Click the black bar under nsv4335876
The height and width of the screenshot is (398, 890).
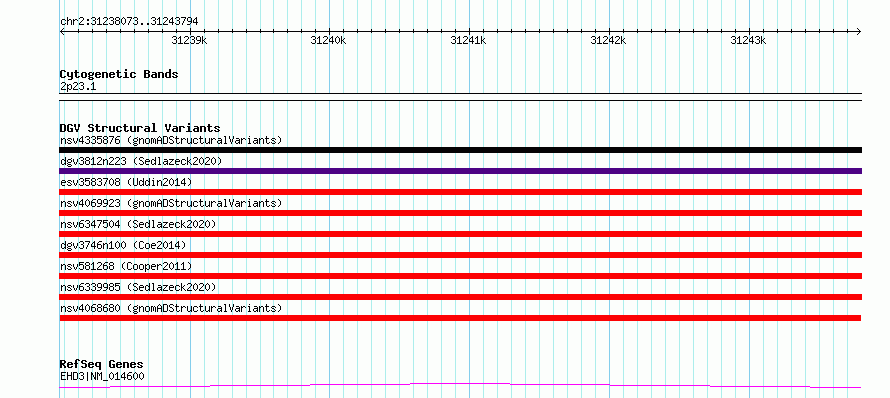[x=460, y=150]
